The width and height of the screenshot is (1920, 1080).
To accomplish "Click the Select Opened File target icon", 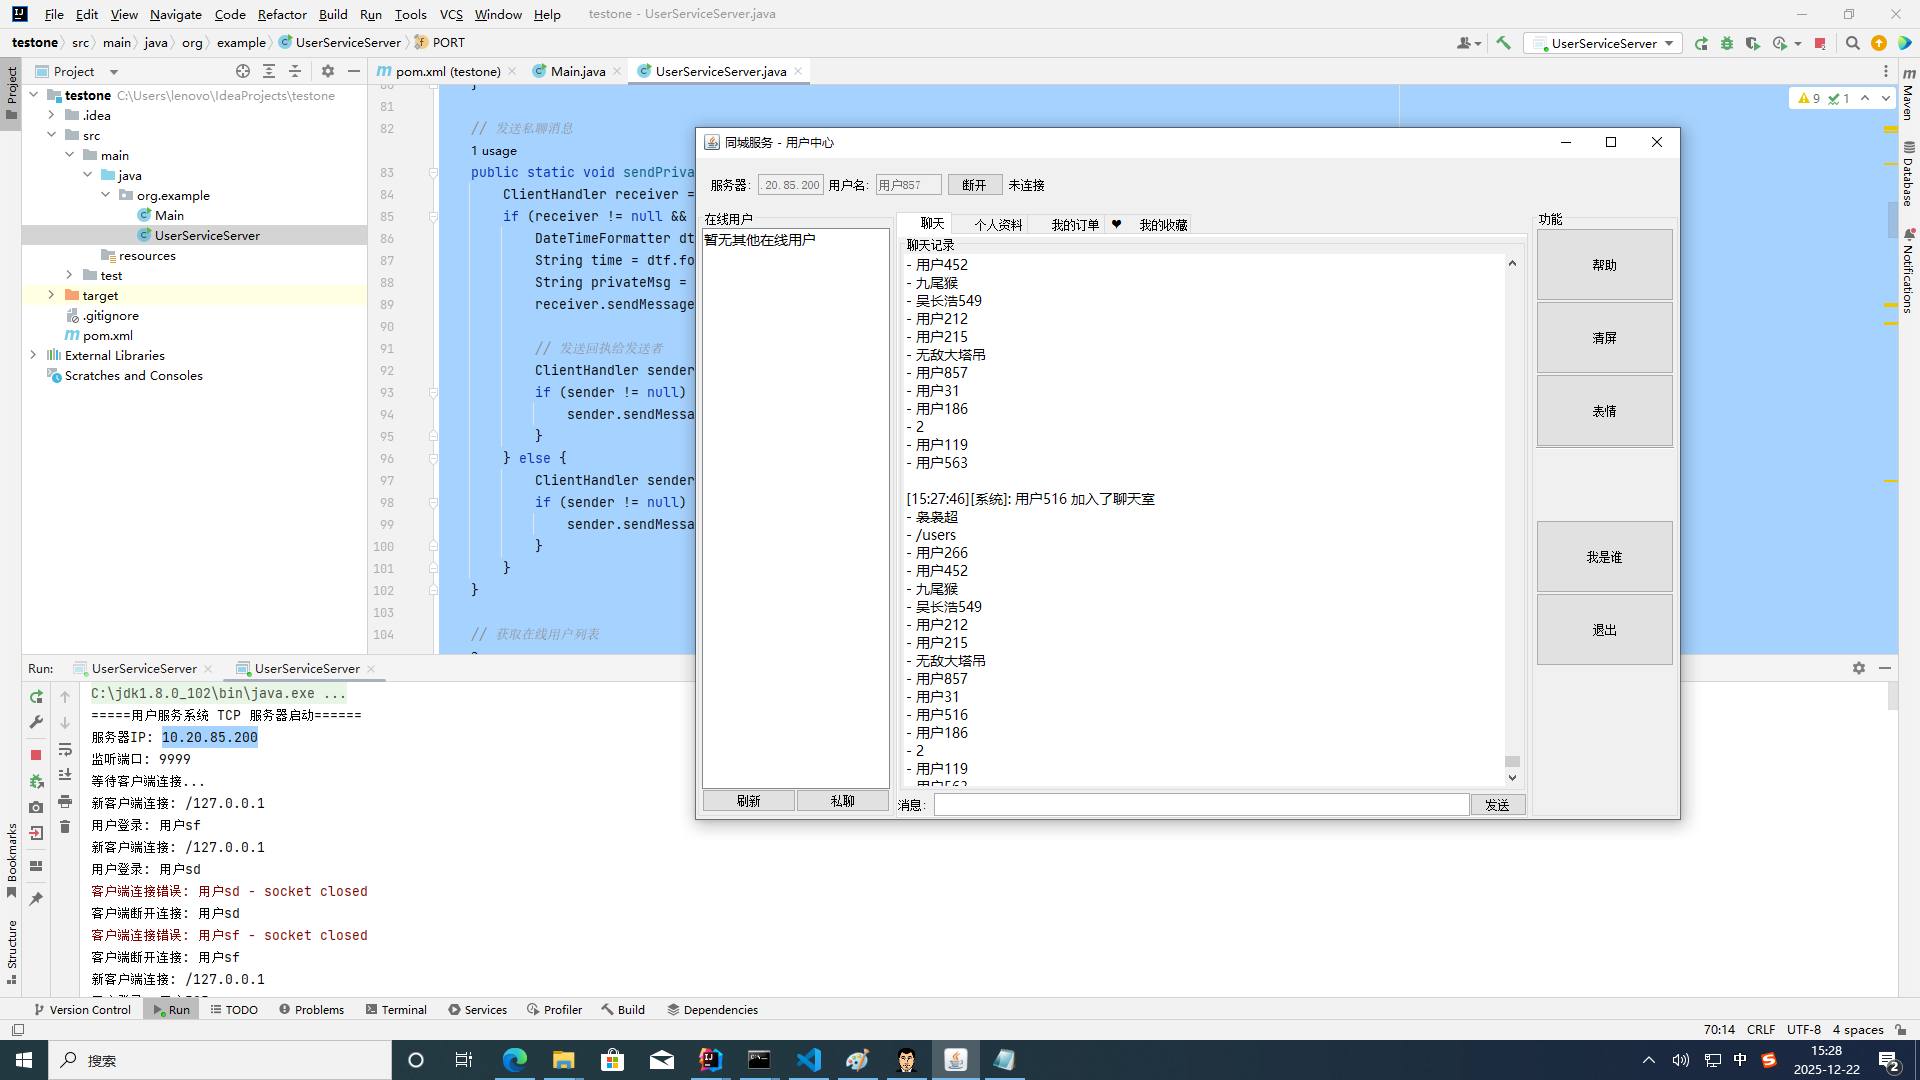I will 243,71.
